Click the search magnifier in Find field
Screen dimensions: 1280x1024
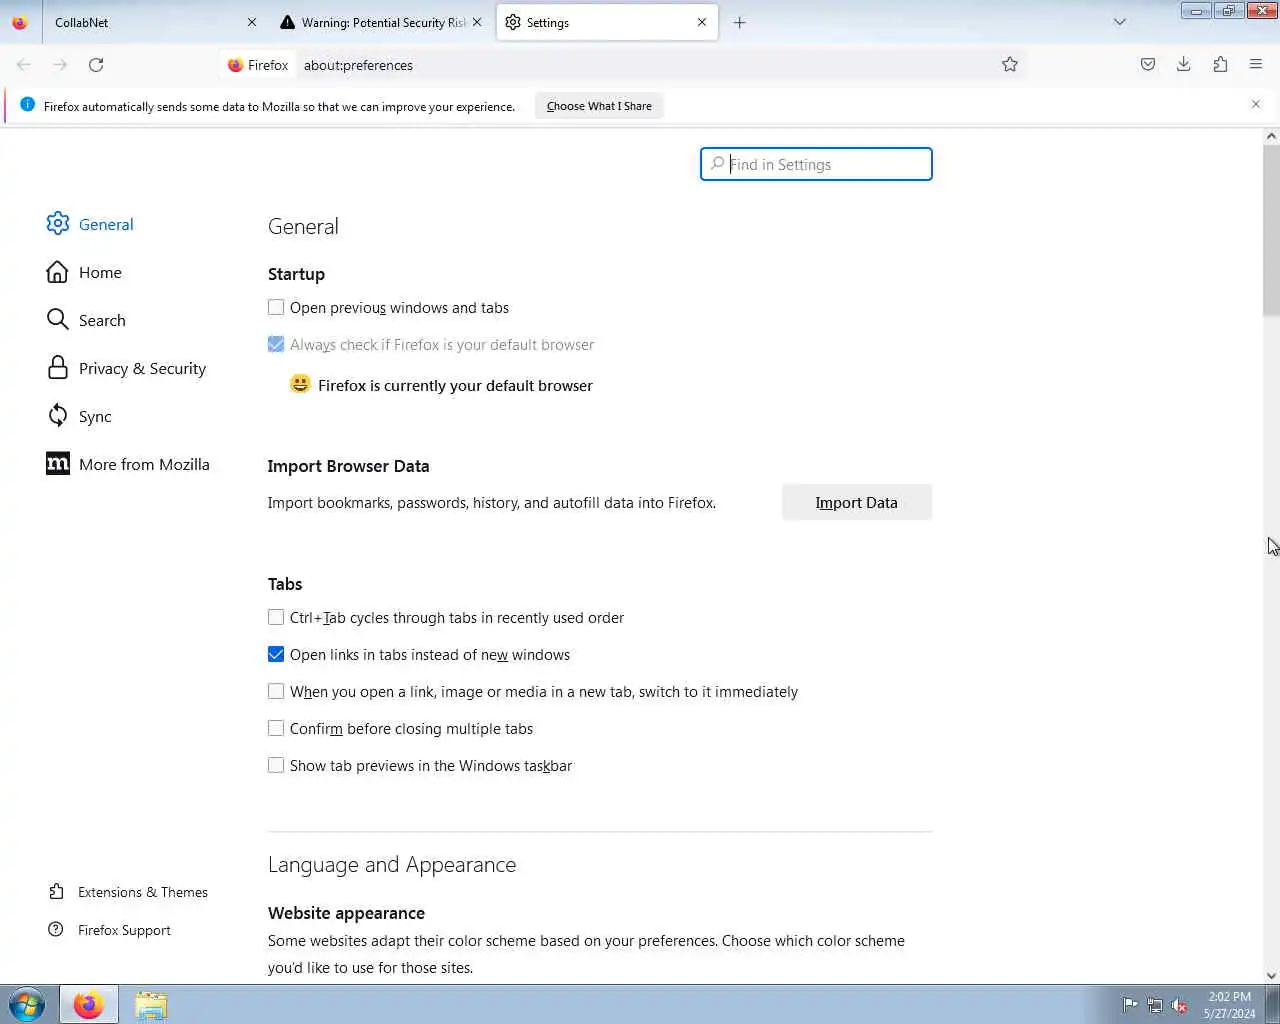point(716,164)
